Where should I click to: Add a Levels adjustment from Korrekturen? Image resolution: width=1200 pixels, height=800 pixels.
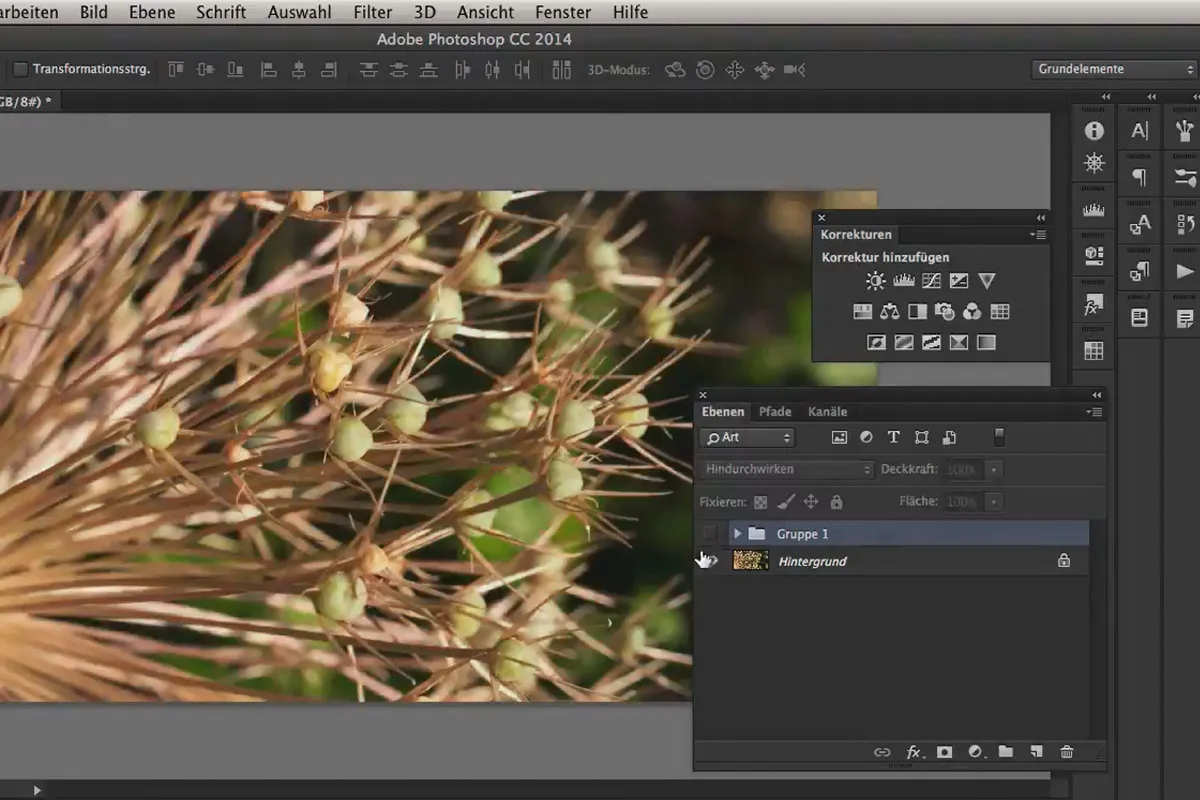pyautogui.click(x=904, y=281)
